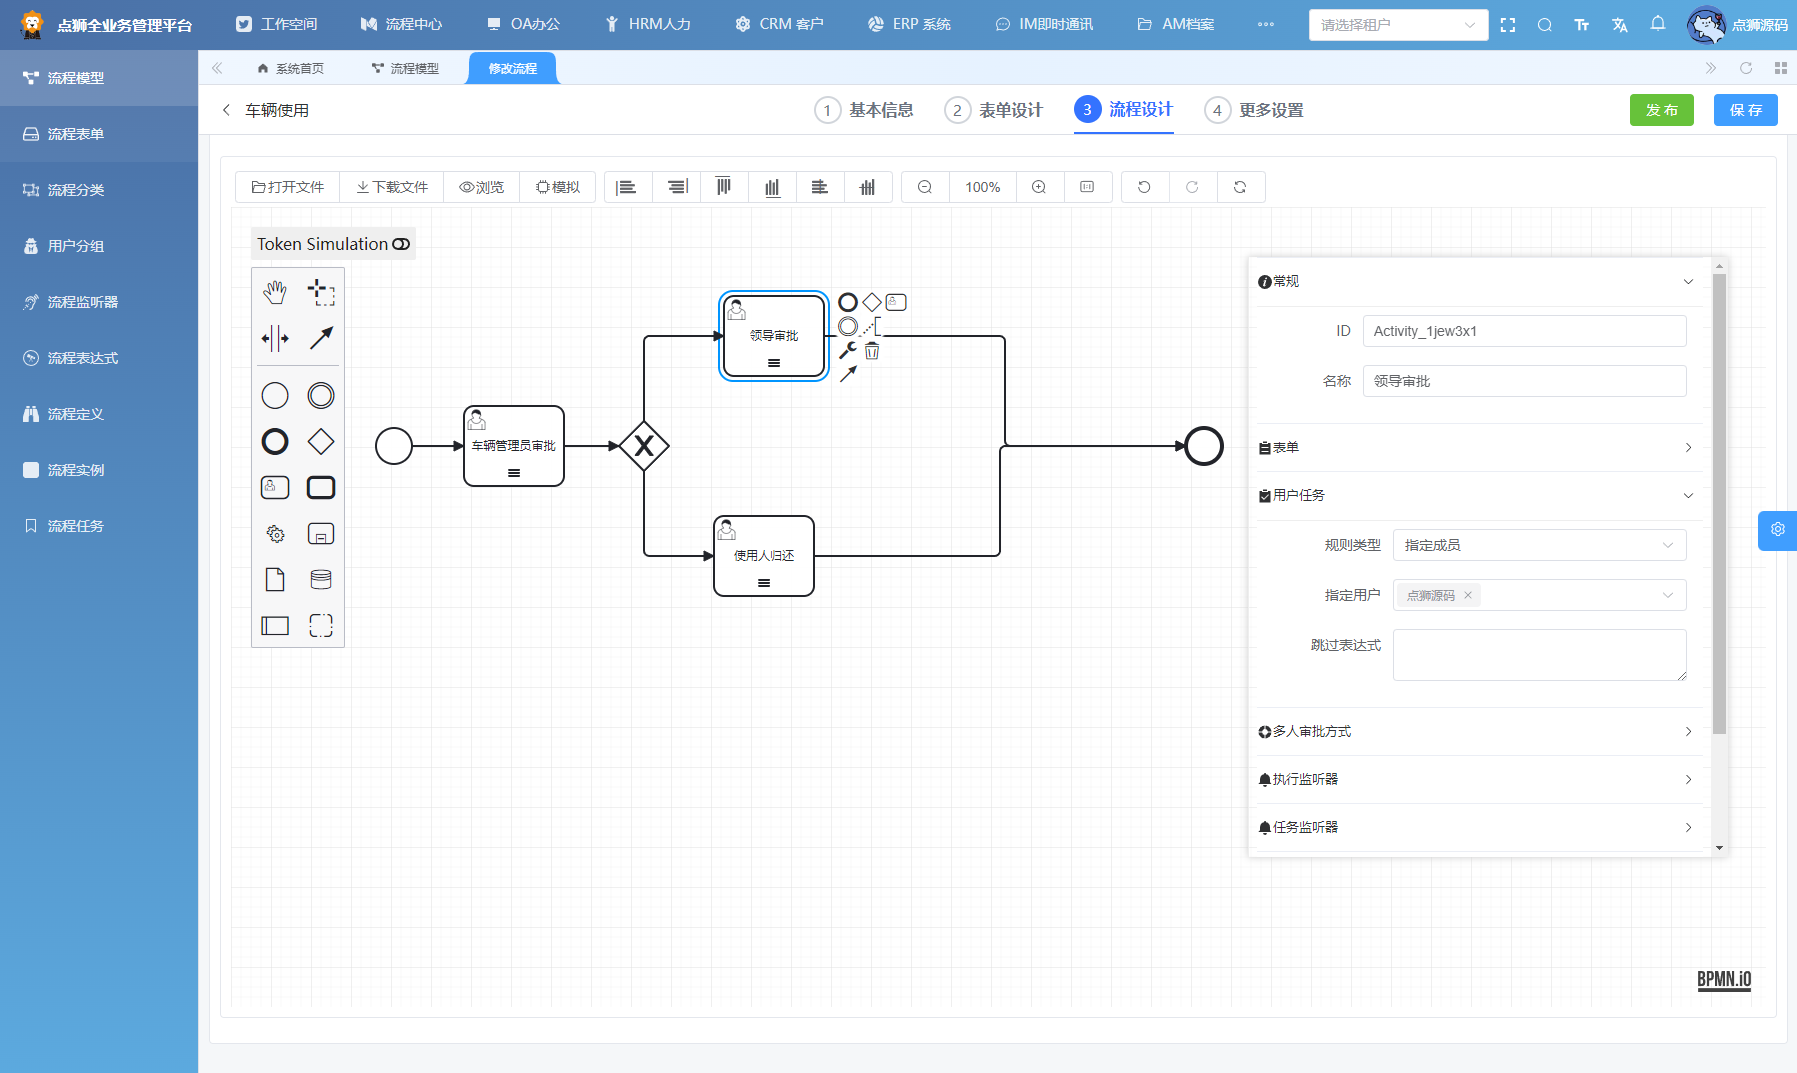Pick the global connect arrow tool

(x=321, y=338)
